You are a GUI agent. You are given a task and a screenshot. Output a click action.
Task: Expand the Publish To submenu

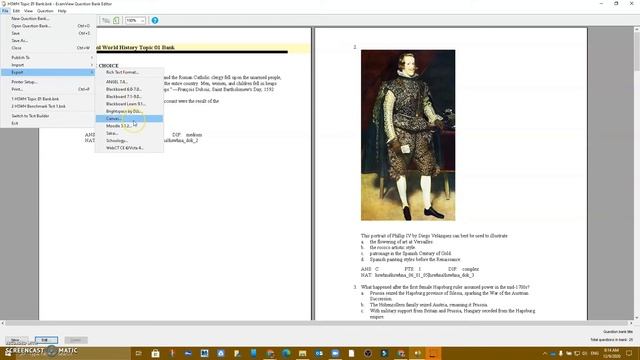point(47,58)
